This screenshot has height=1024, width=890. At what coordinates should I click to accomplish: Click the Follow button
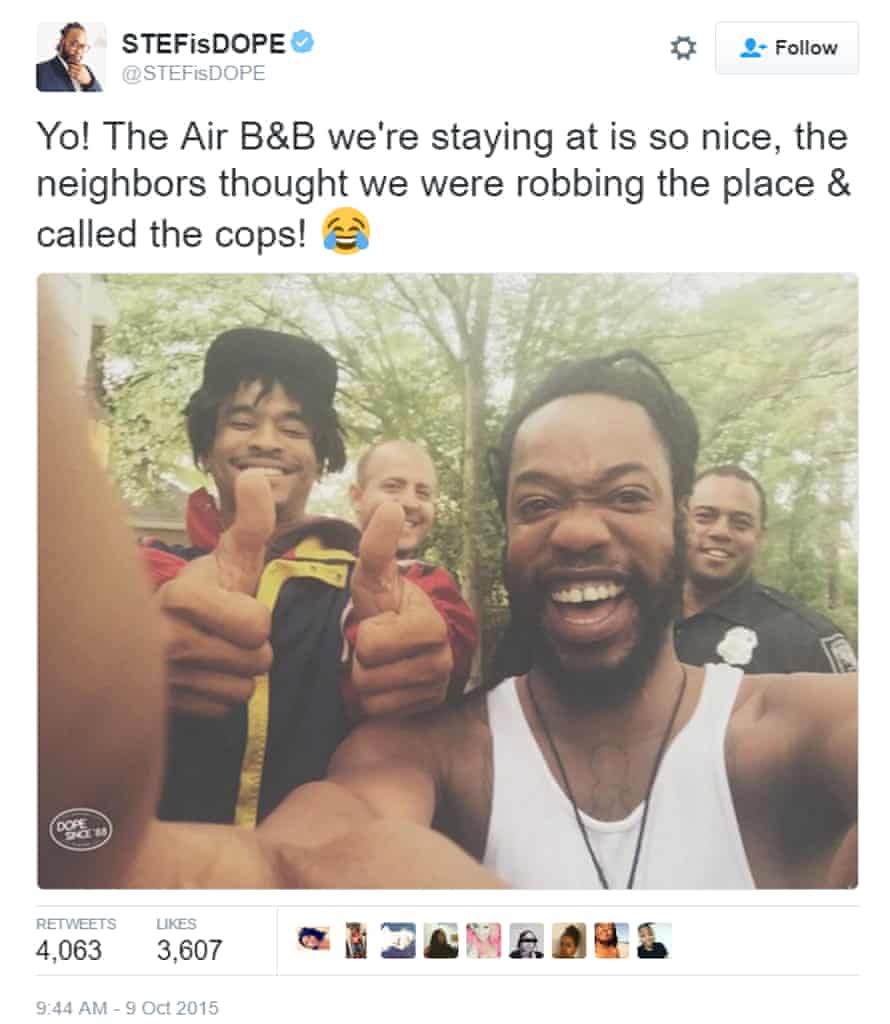(x=787, y=48)
